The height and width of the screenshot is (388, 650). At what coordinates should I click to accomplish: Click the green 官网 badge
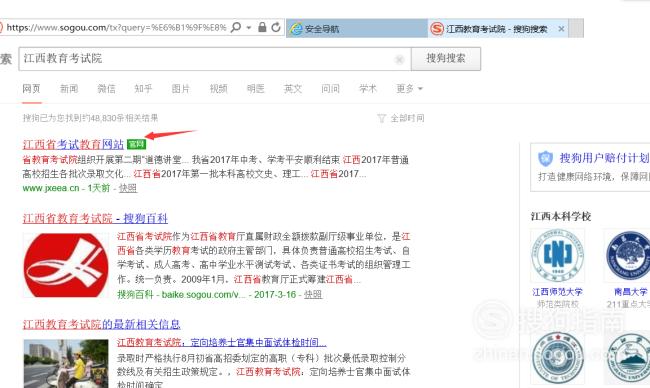pyautogui.click(x=136, y=144)
